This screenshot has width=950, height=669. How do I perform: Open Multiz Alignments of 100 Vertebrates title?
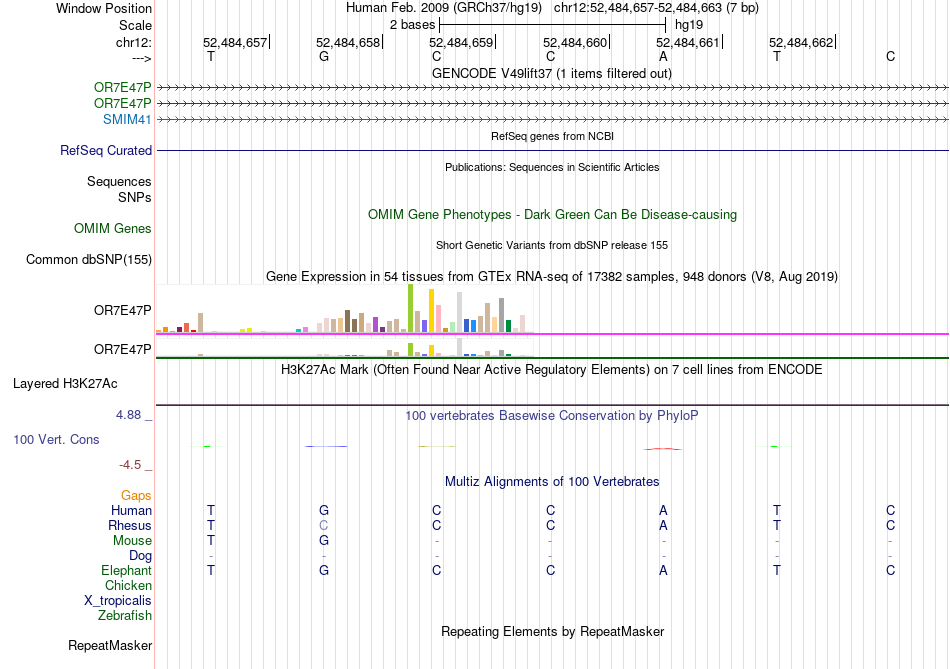point(552,482)
